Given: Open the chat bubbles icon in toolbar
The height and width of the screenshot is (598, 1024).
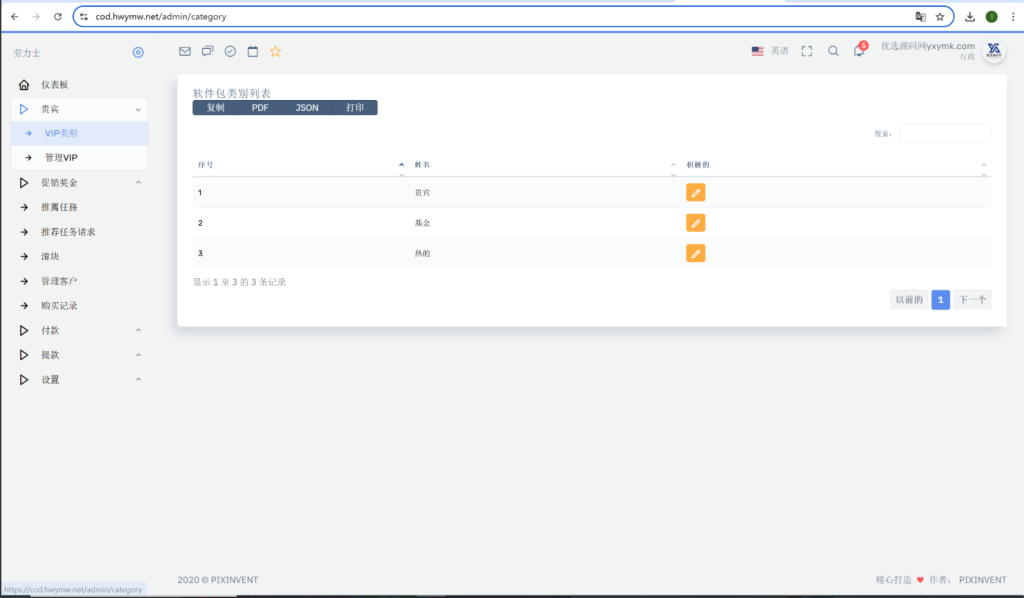Looking at the screenshot, I should coord(207,51).
